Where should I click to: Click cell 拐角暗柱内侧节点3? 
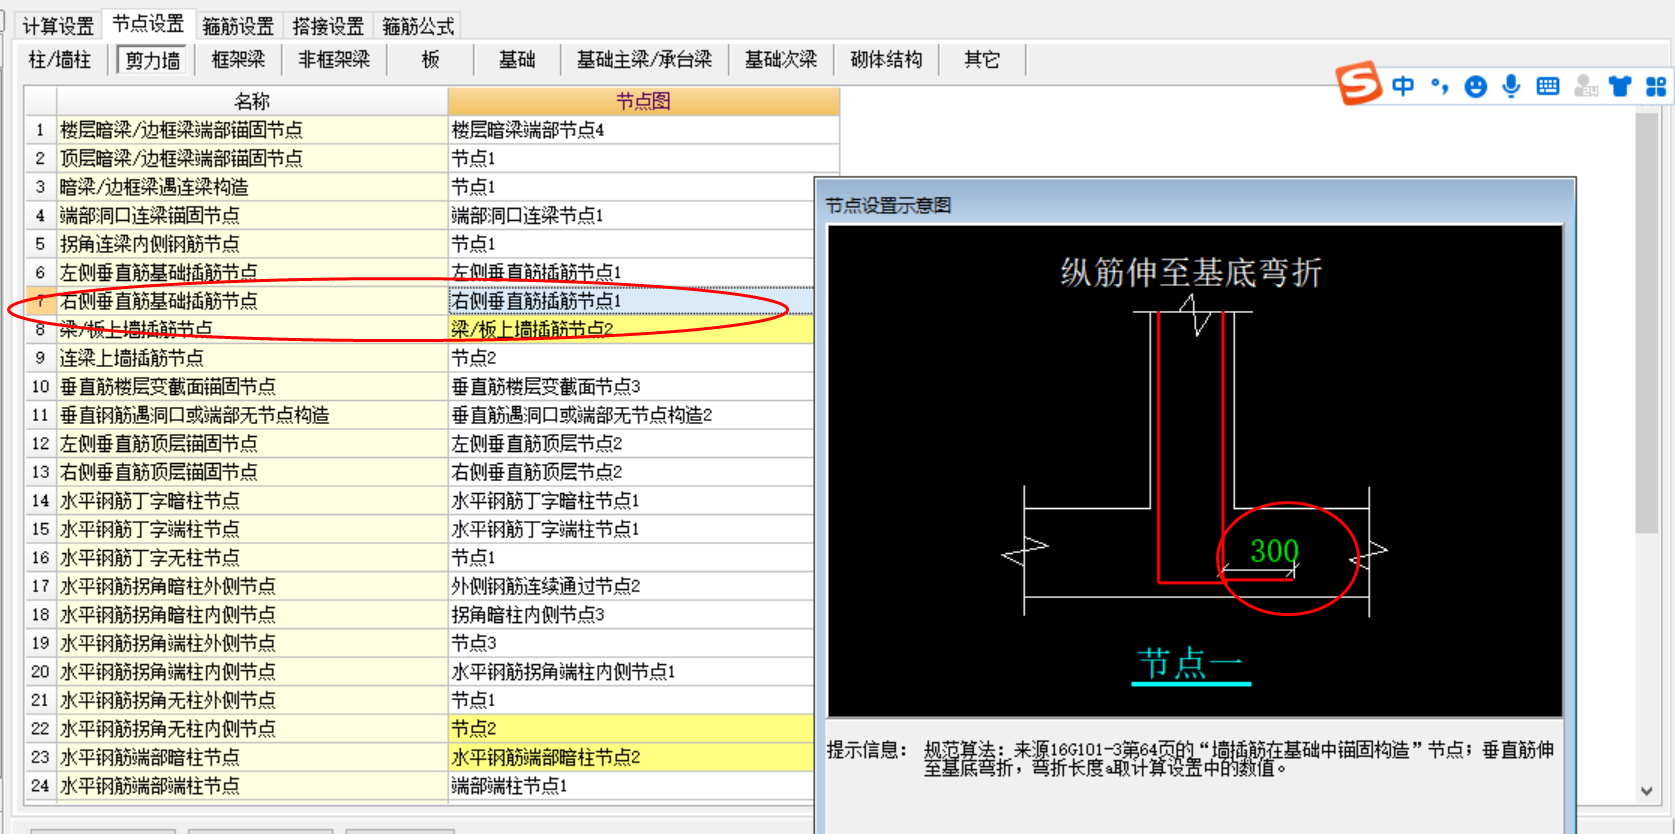[631, 614]
